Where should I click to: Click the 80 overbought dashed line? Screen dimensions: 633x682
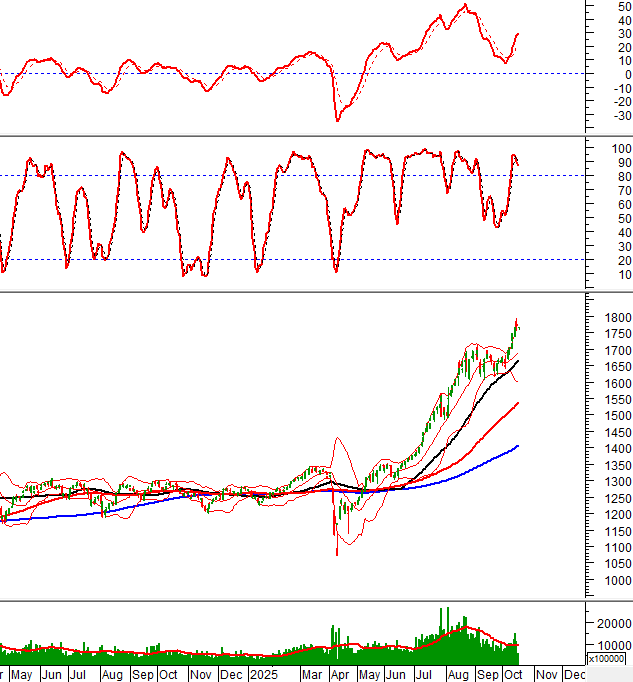pos(200,176)
